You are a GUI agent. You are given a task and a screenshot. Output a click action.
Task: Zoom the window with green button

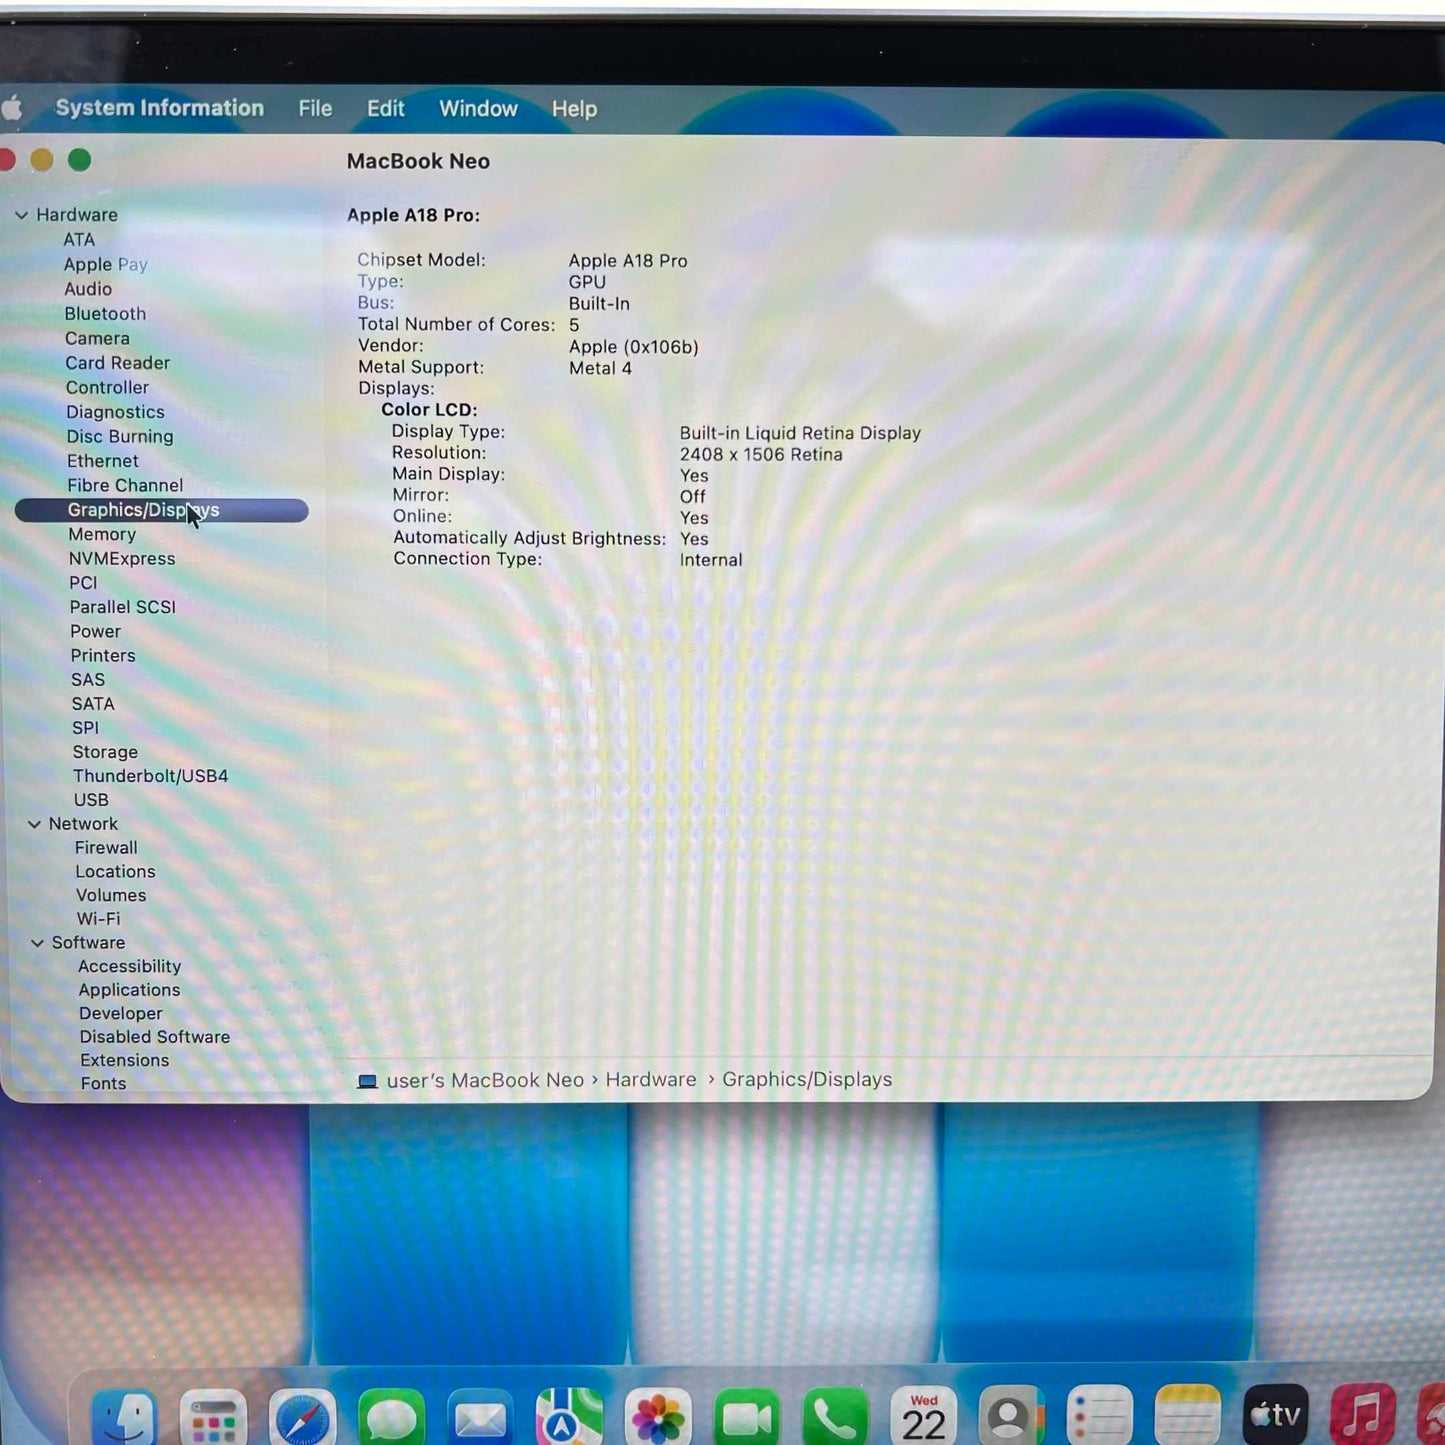tap(80, 160)
